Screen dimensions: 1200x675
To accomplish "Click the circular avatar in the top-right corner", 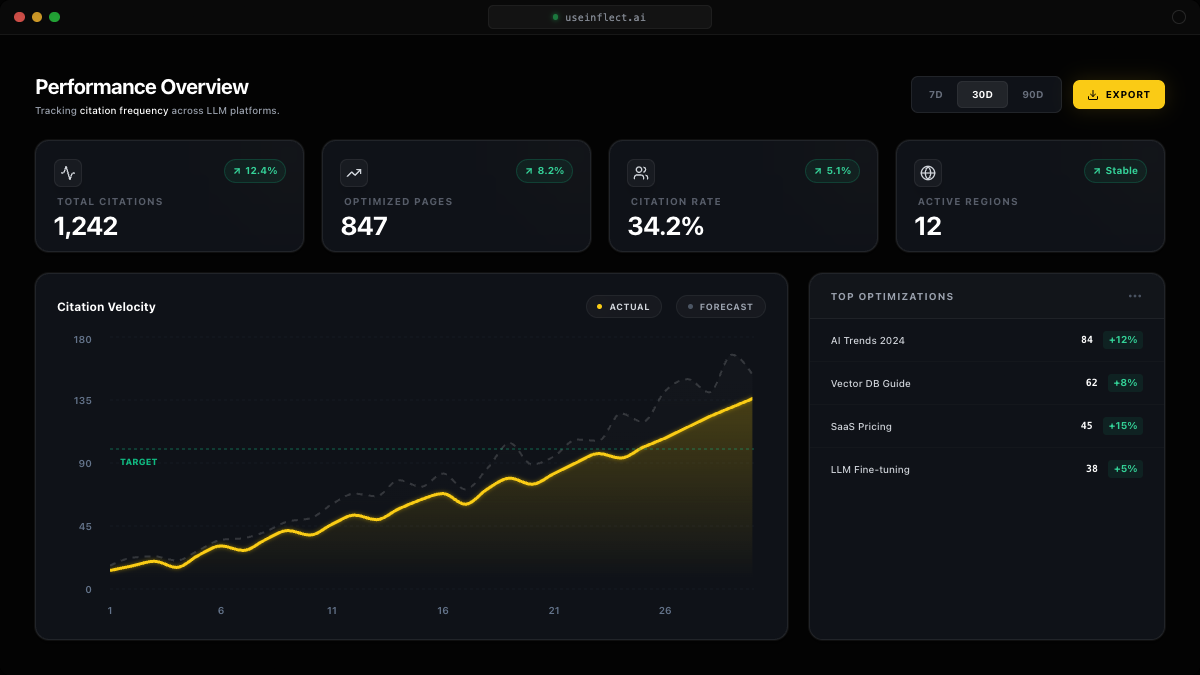I will [1177, 16].
